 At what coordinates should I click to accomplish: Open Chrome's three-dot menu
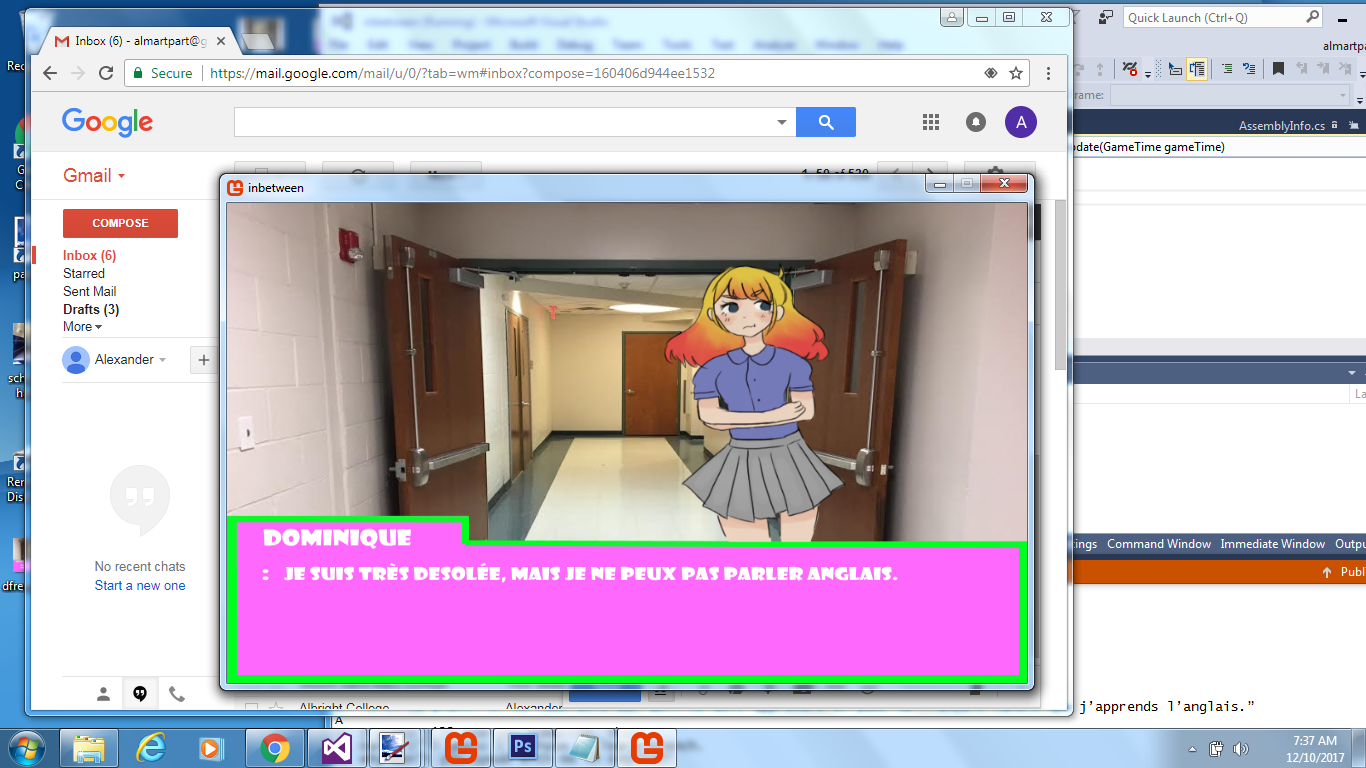pyautogui.click(x=1048, y=73)
